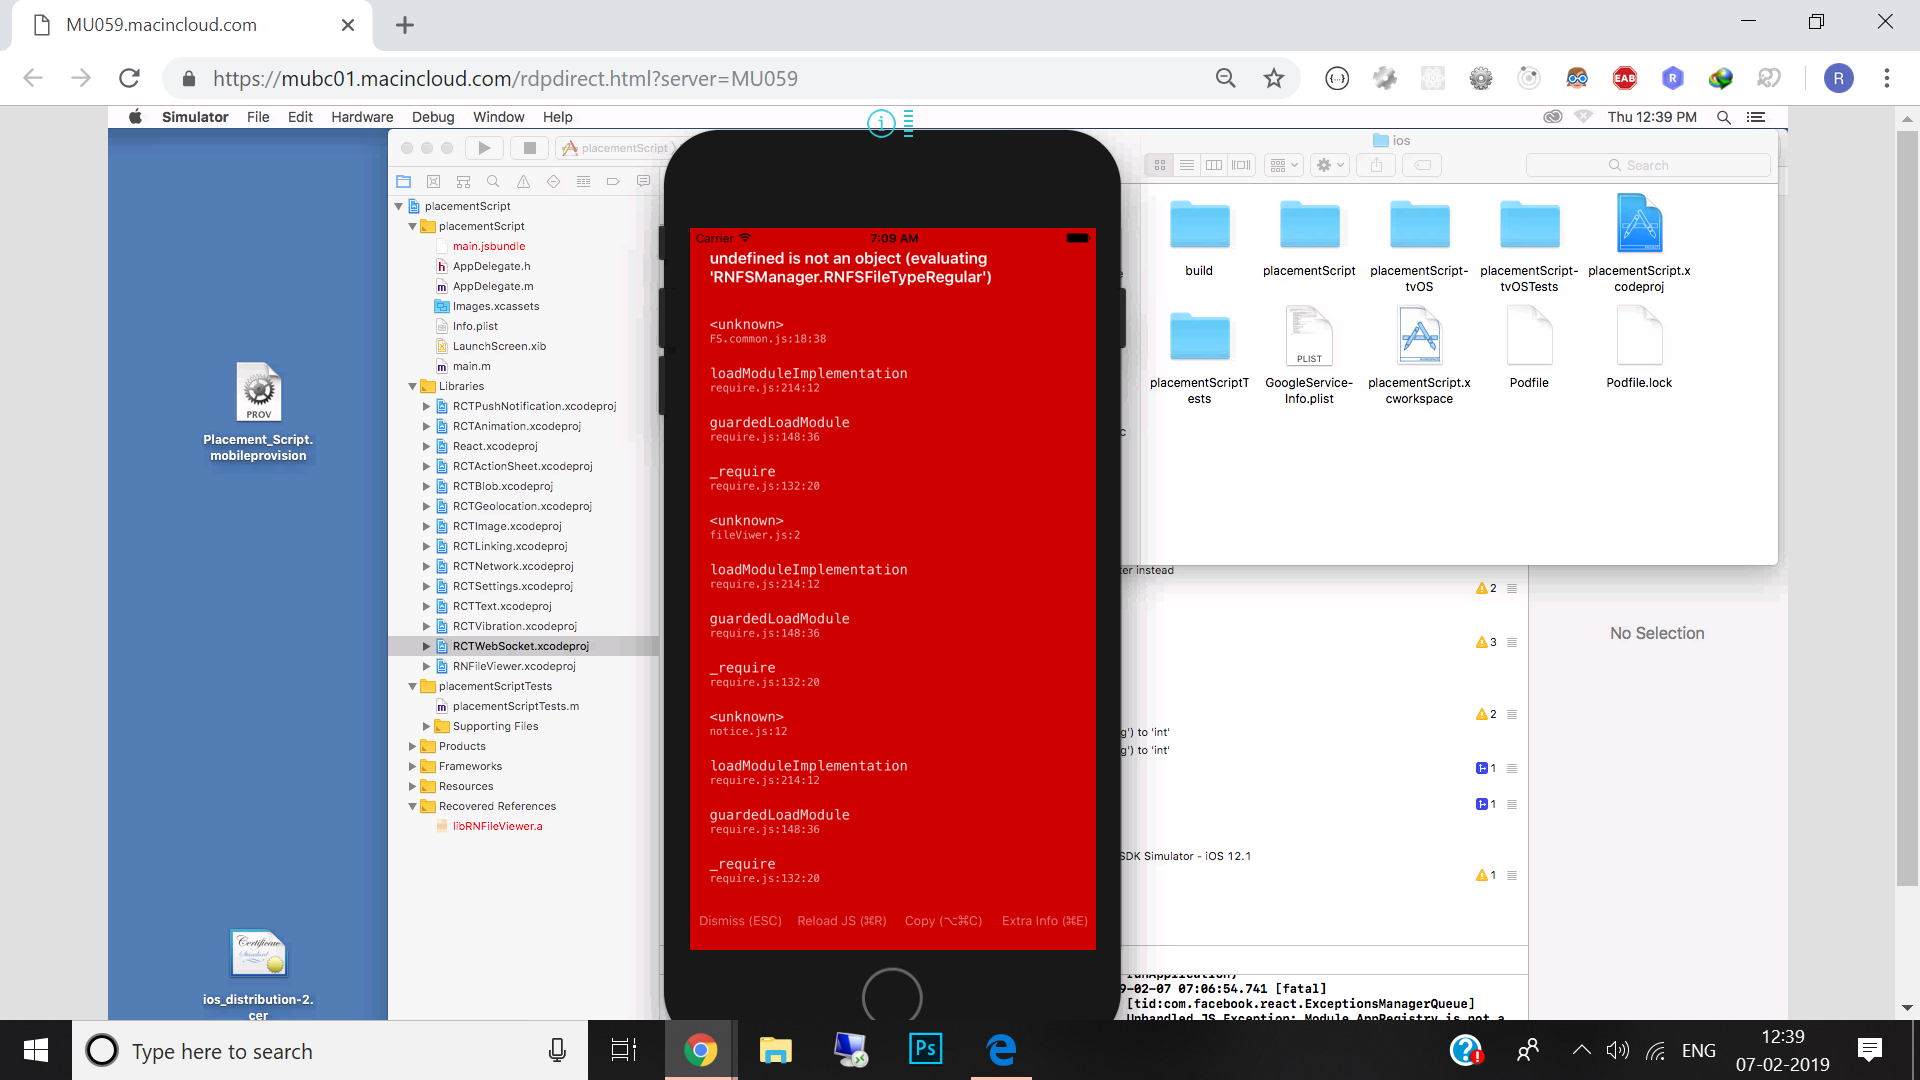Open the symbol navigator hierarchy icon
The height and width of the screenshot is (1080, 1920).
463,182
